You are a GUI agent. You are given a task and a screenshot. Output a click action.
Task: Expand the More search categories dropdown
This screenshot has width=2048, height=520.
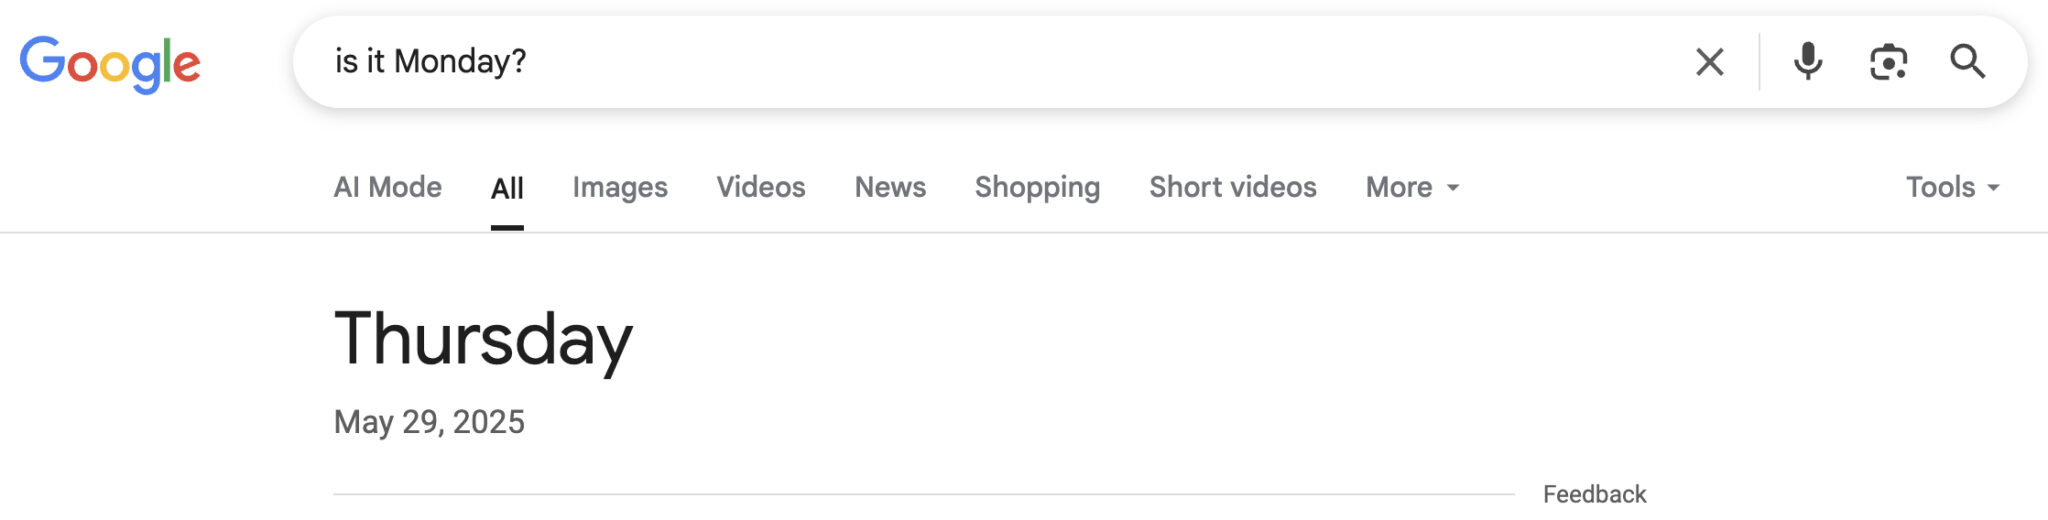point(1412,187)
